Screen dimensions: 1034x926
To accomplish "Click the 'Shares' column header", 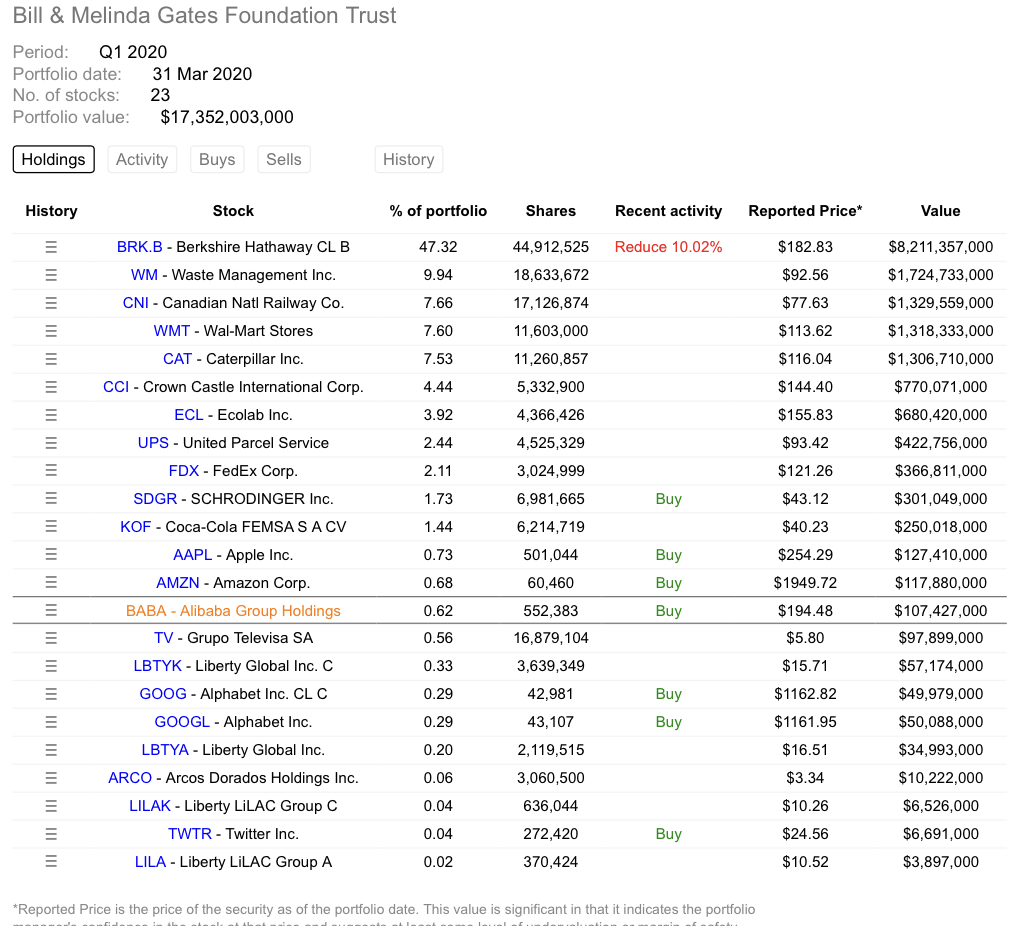I will (x=551, y=211).
